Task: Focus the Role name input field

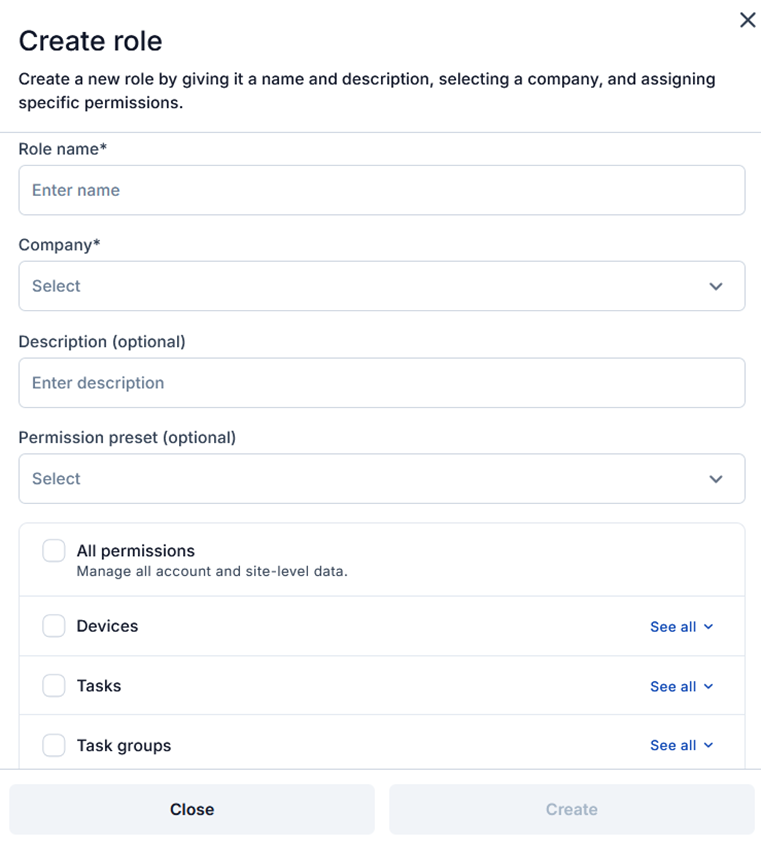Action: click(x=381, y=190)
